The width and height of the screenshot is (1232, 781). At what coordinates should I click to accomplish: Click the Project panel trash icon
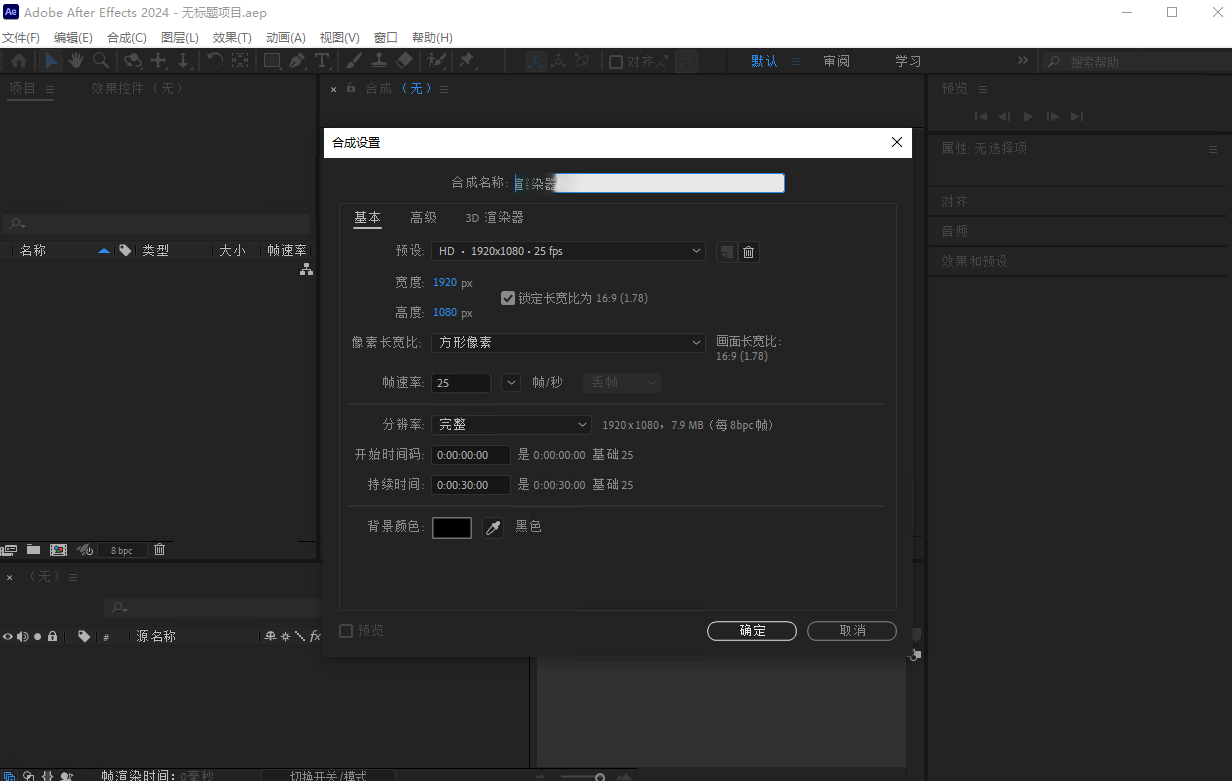(159, 550)
